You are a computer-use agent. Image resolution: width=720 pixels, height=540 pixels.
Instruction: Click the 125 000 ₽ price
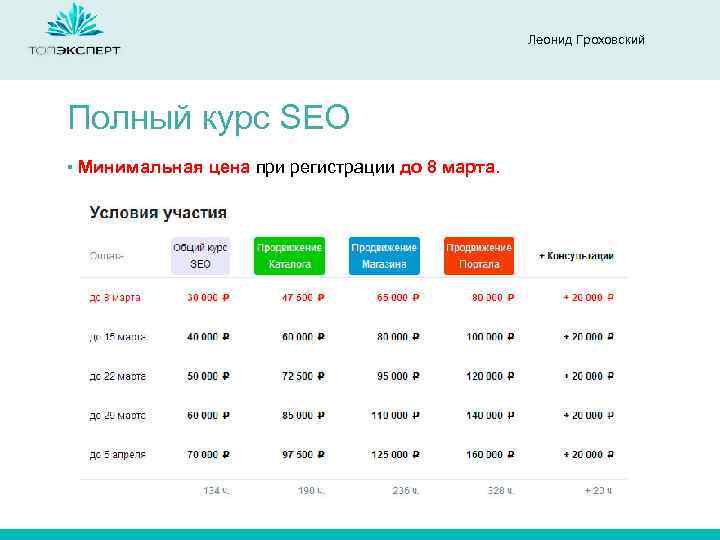395,455
